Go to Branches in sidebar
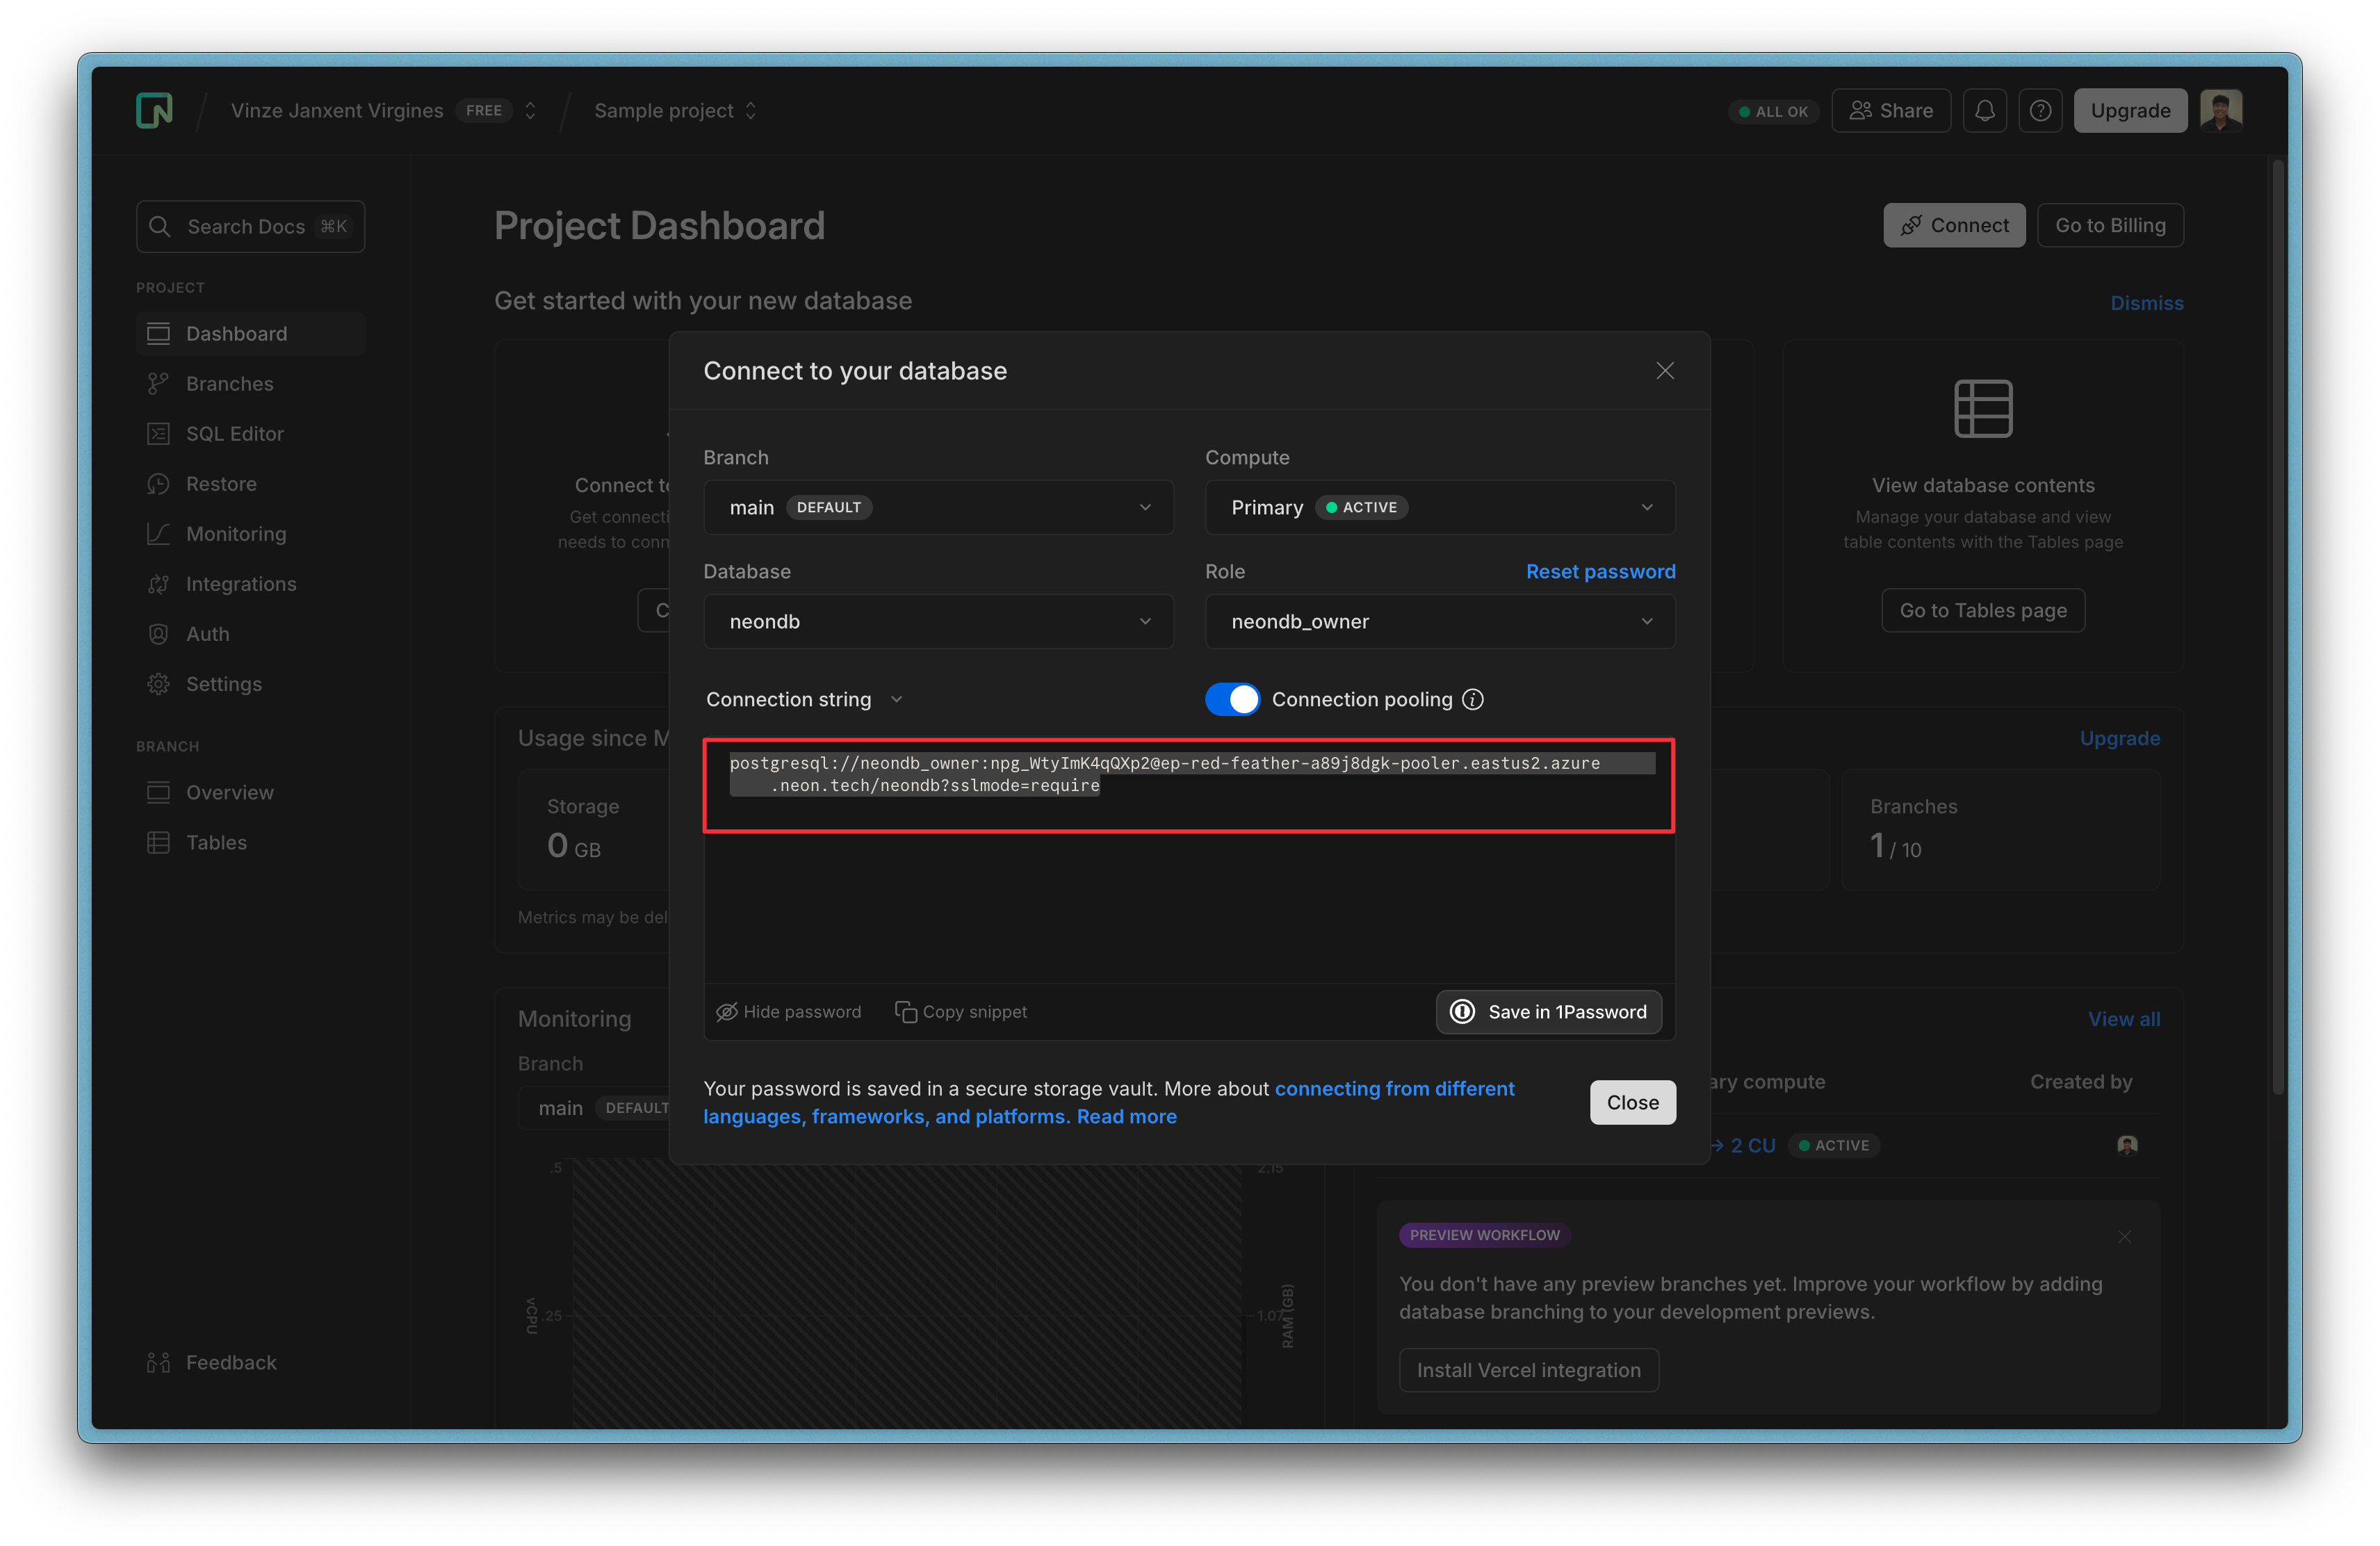 click(229, 383)
